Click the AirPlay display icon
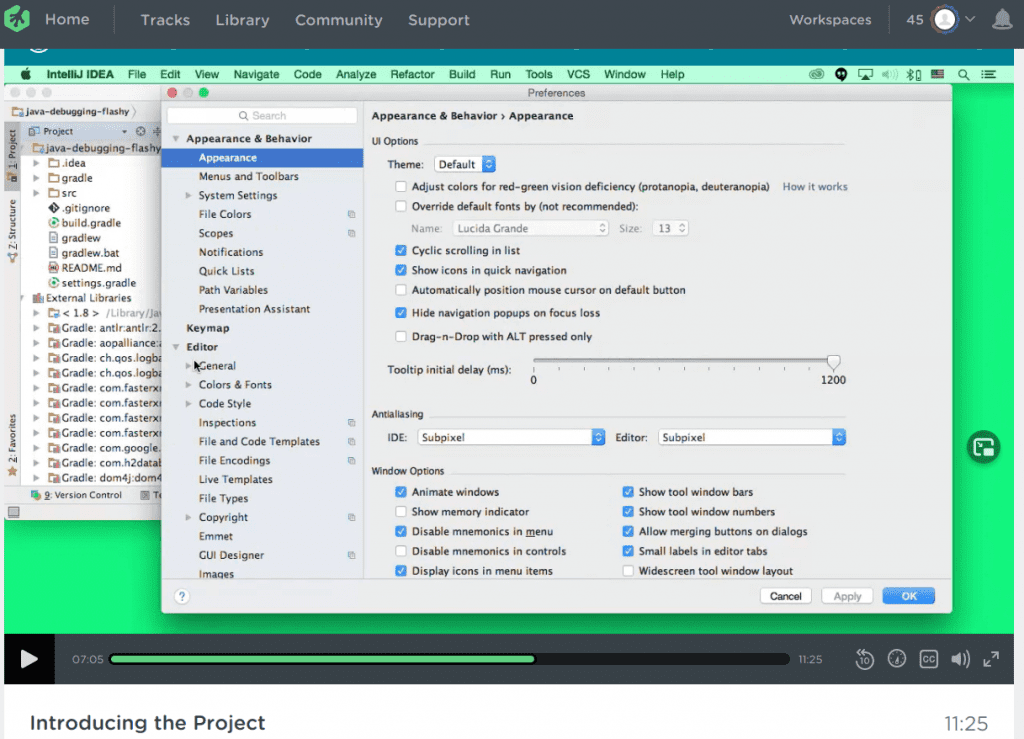 [x=865, y=74]
